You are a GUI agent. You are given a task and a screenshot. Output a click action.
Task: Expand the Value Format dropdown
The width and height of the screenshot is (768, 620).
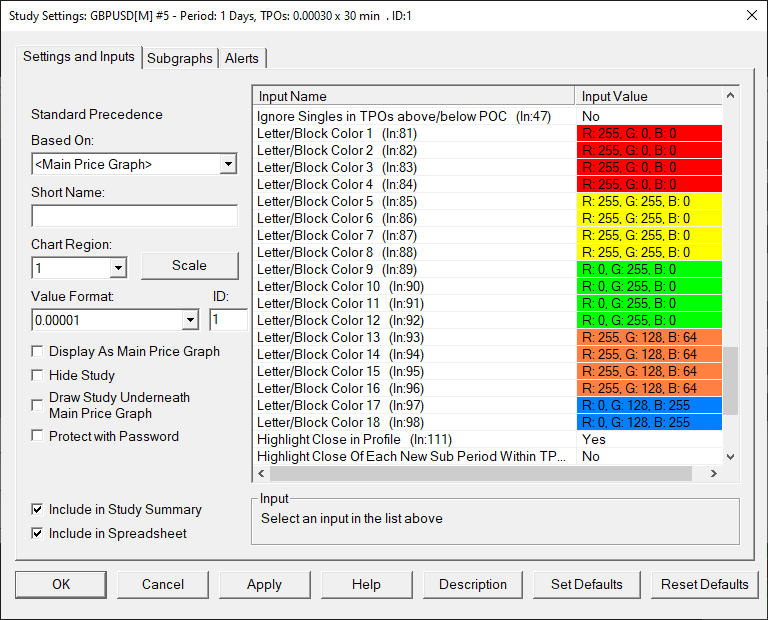[190, 320]
